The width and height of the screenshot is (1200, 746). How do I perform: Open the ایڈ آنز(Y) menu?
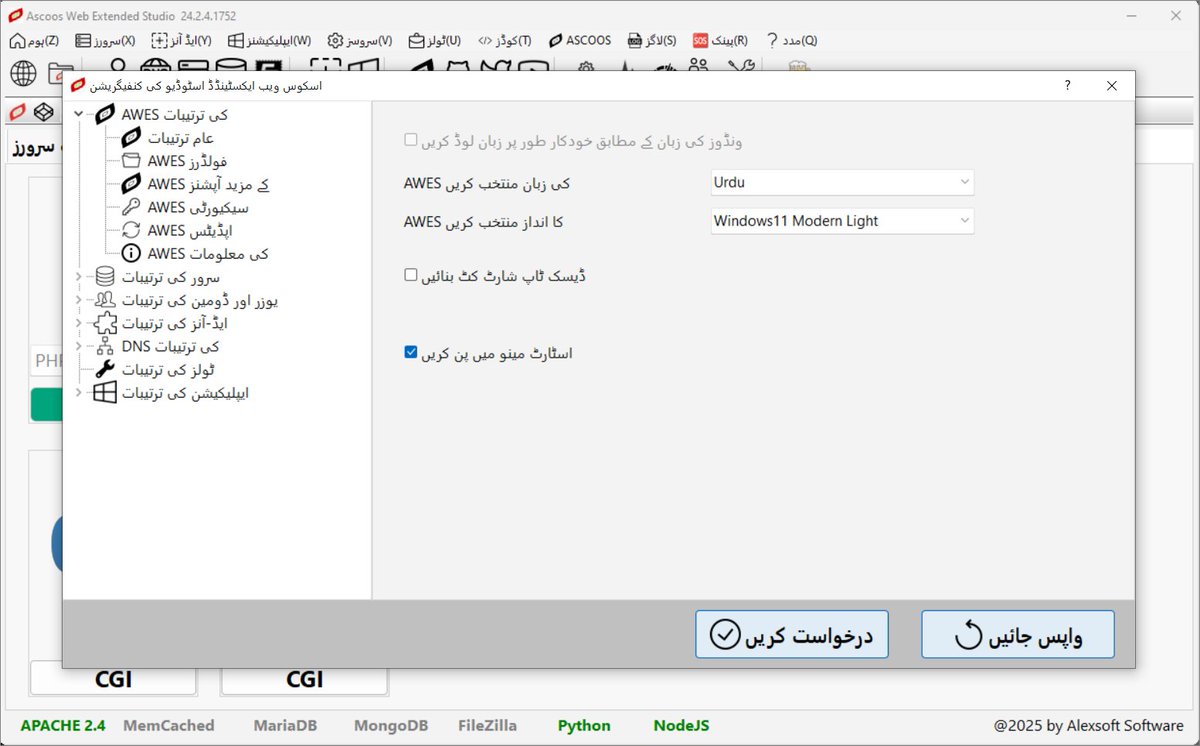tap(181, 41)
